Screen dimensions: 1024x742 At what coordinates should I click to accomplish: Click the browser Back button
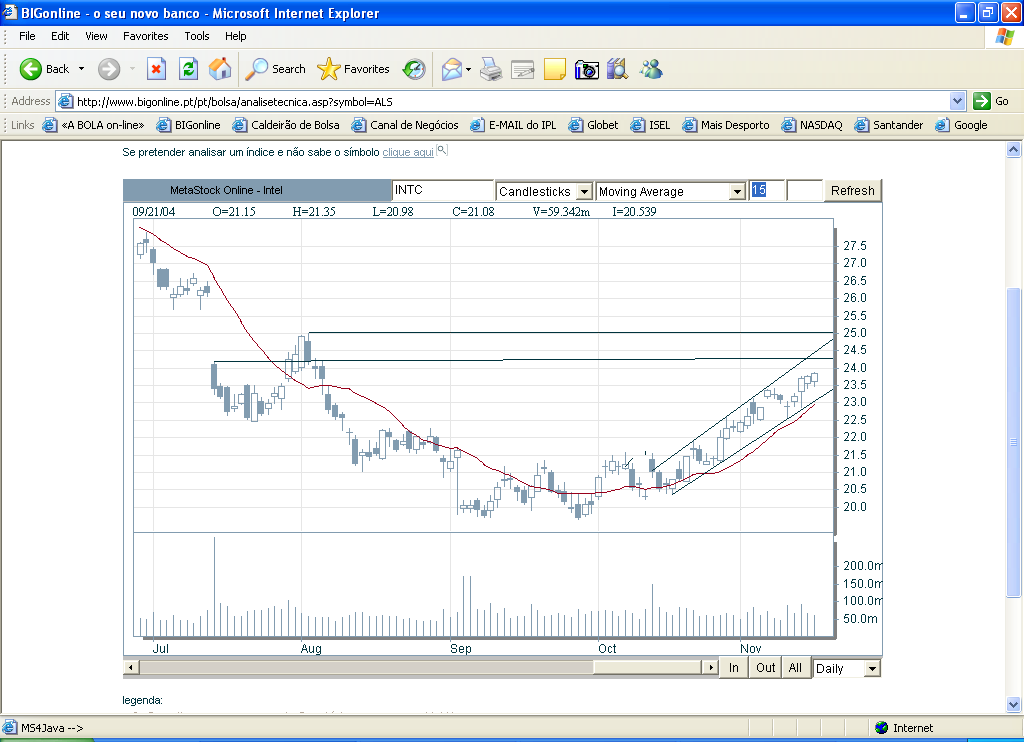pyautogui.click(x=44, y=69)
